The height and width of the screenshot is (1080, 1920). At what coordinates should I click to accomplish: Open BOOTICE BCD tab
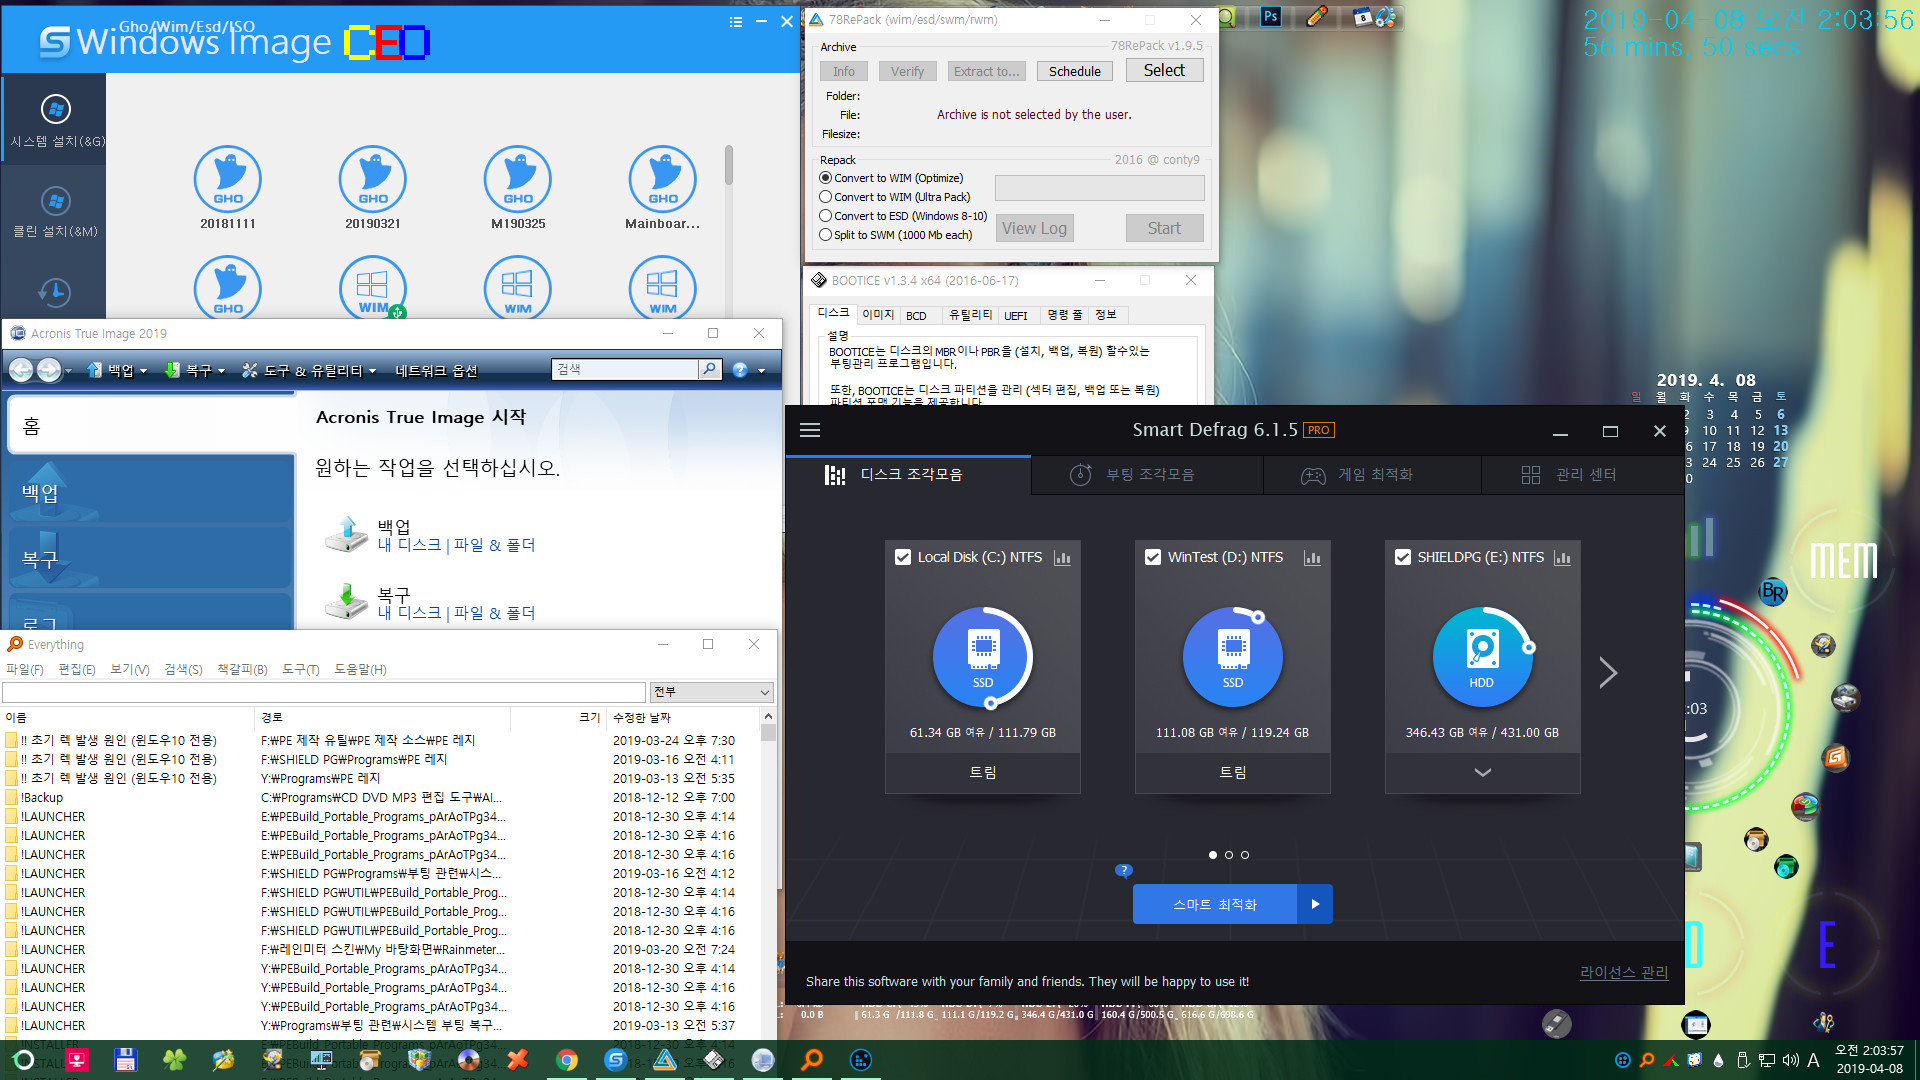916,315
